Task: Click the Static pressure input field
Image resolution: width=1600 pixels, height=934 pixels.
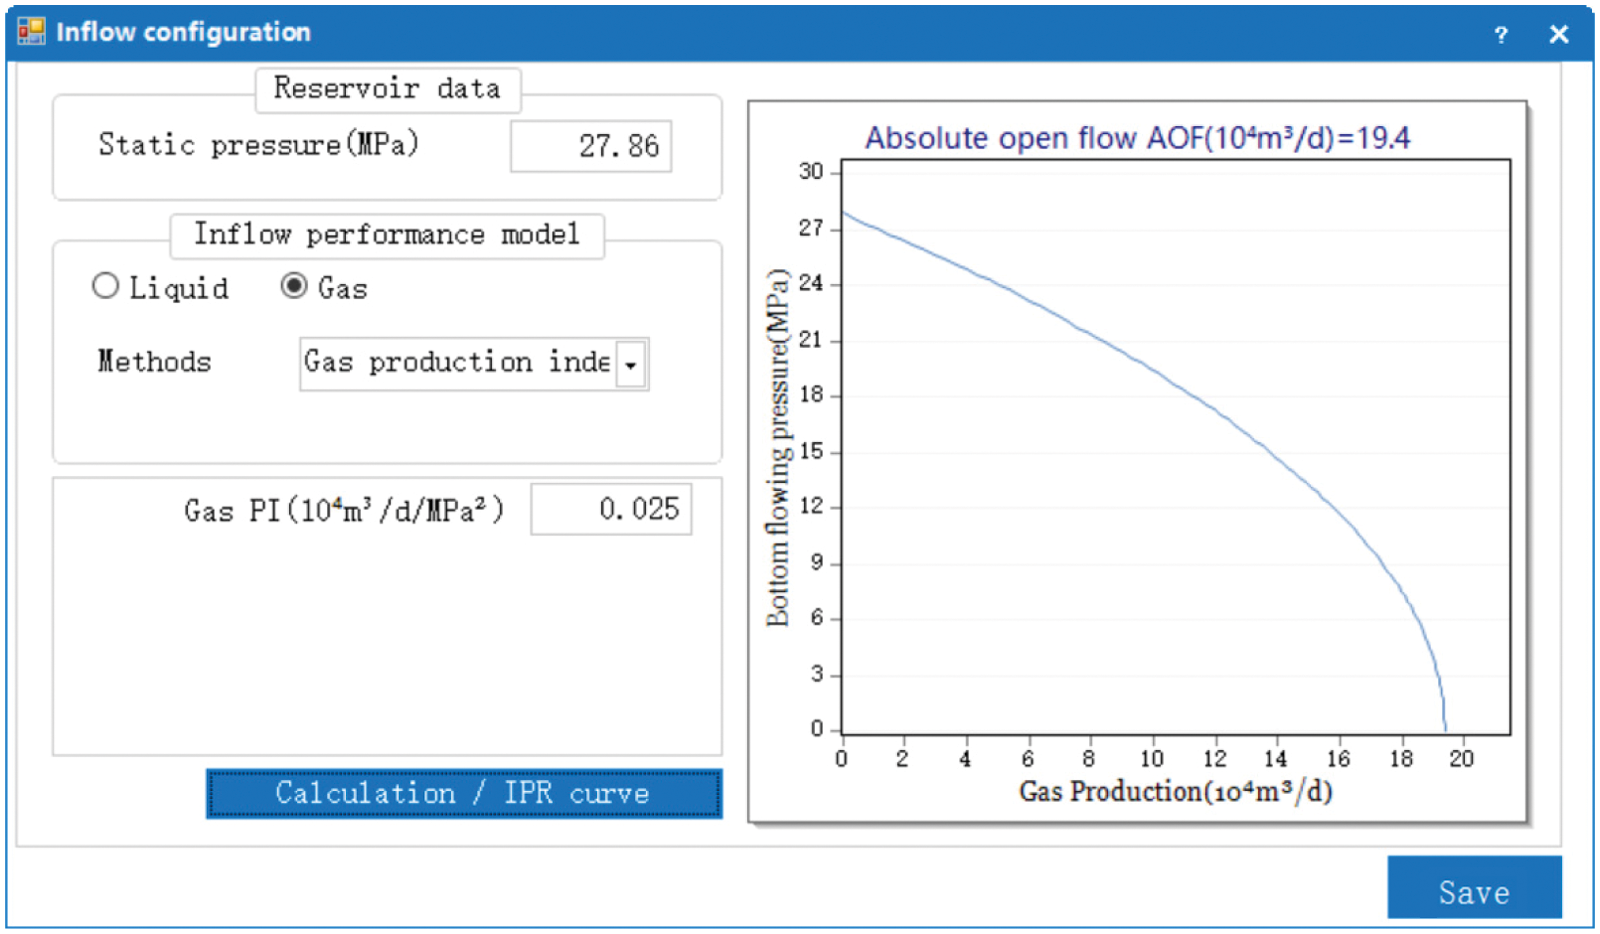Action: [591, 146]
